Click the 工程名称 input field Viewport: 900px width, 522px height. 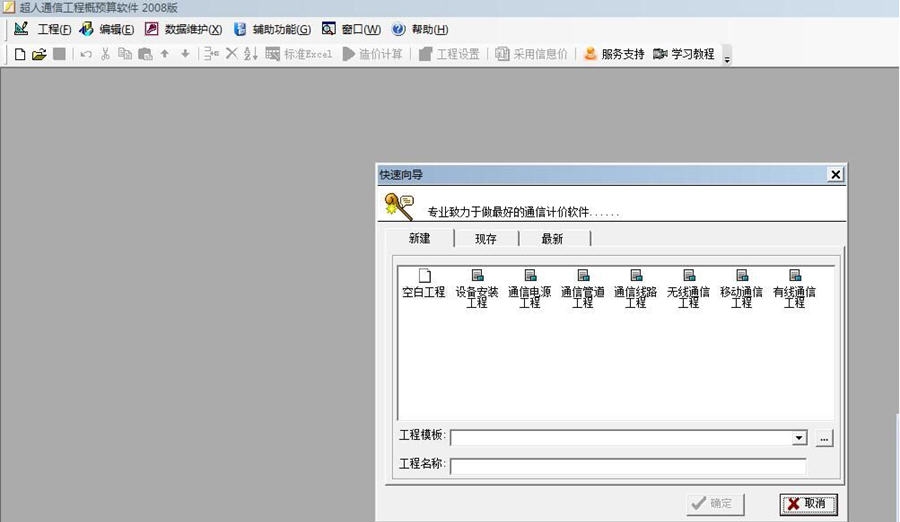(x=628, y=466)
